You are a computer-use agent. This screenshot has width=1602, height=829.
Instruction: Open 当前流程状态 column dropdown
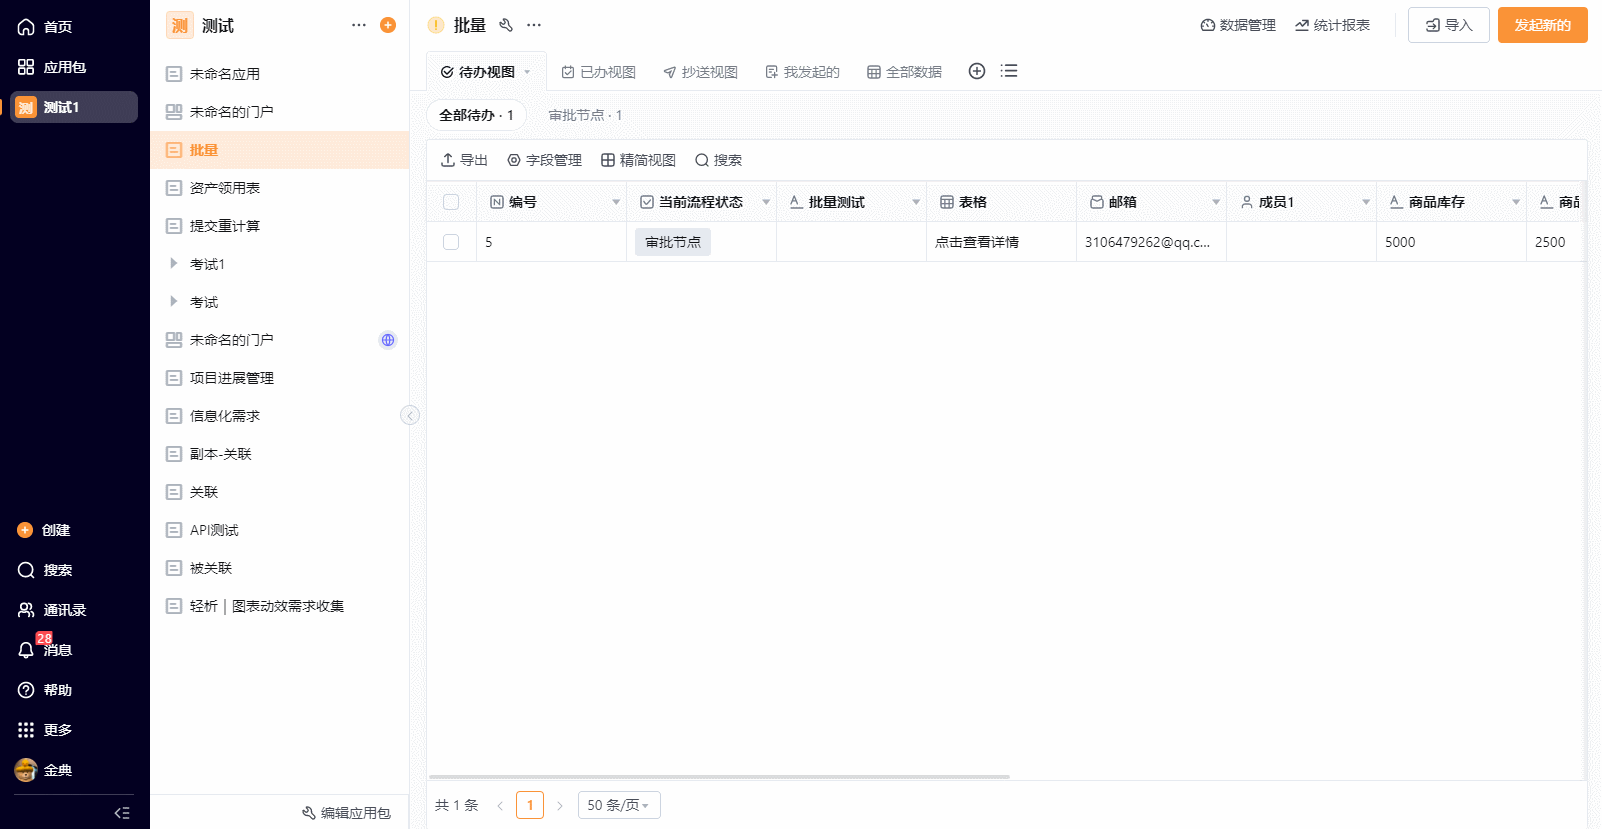click(x=766, y=202)
